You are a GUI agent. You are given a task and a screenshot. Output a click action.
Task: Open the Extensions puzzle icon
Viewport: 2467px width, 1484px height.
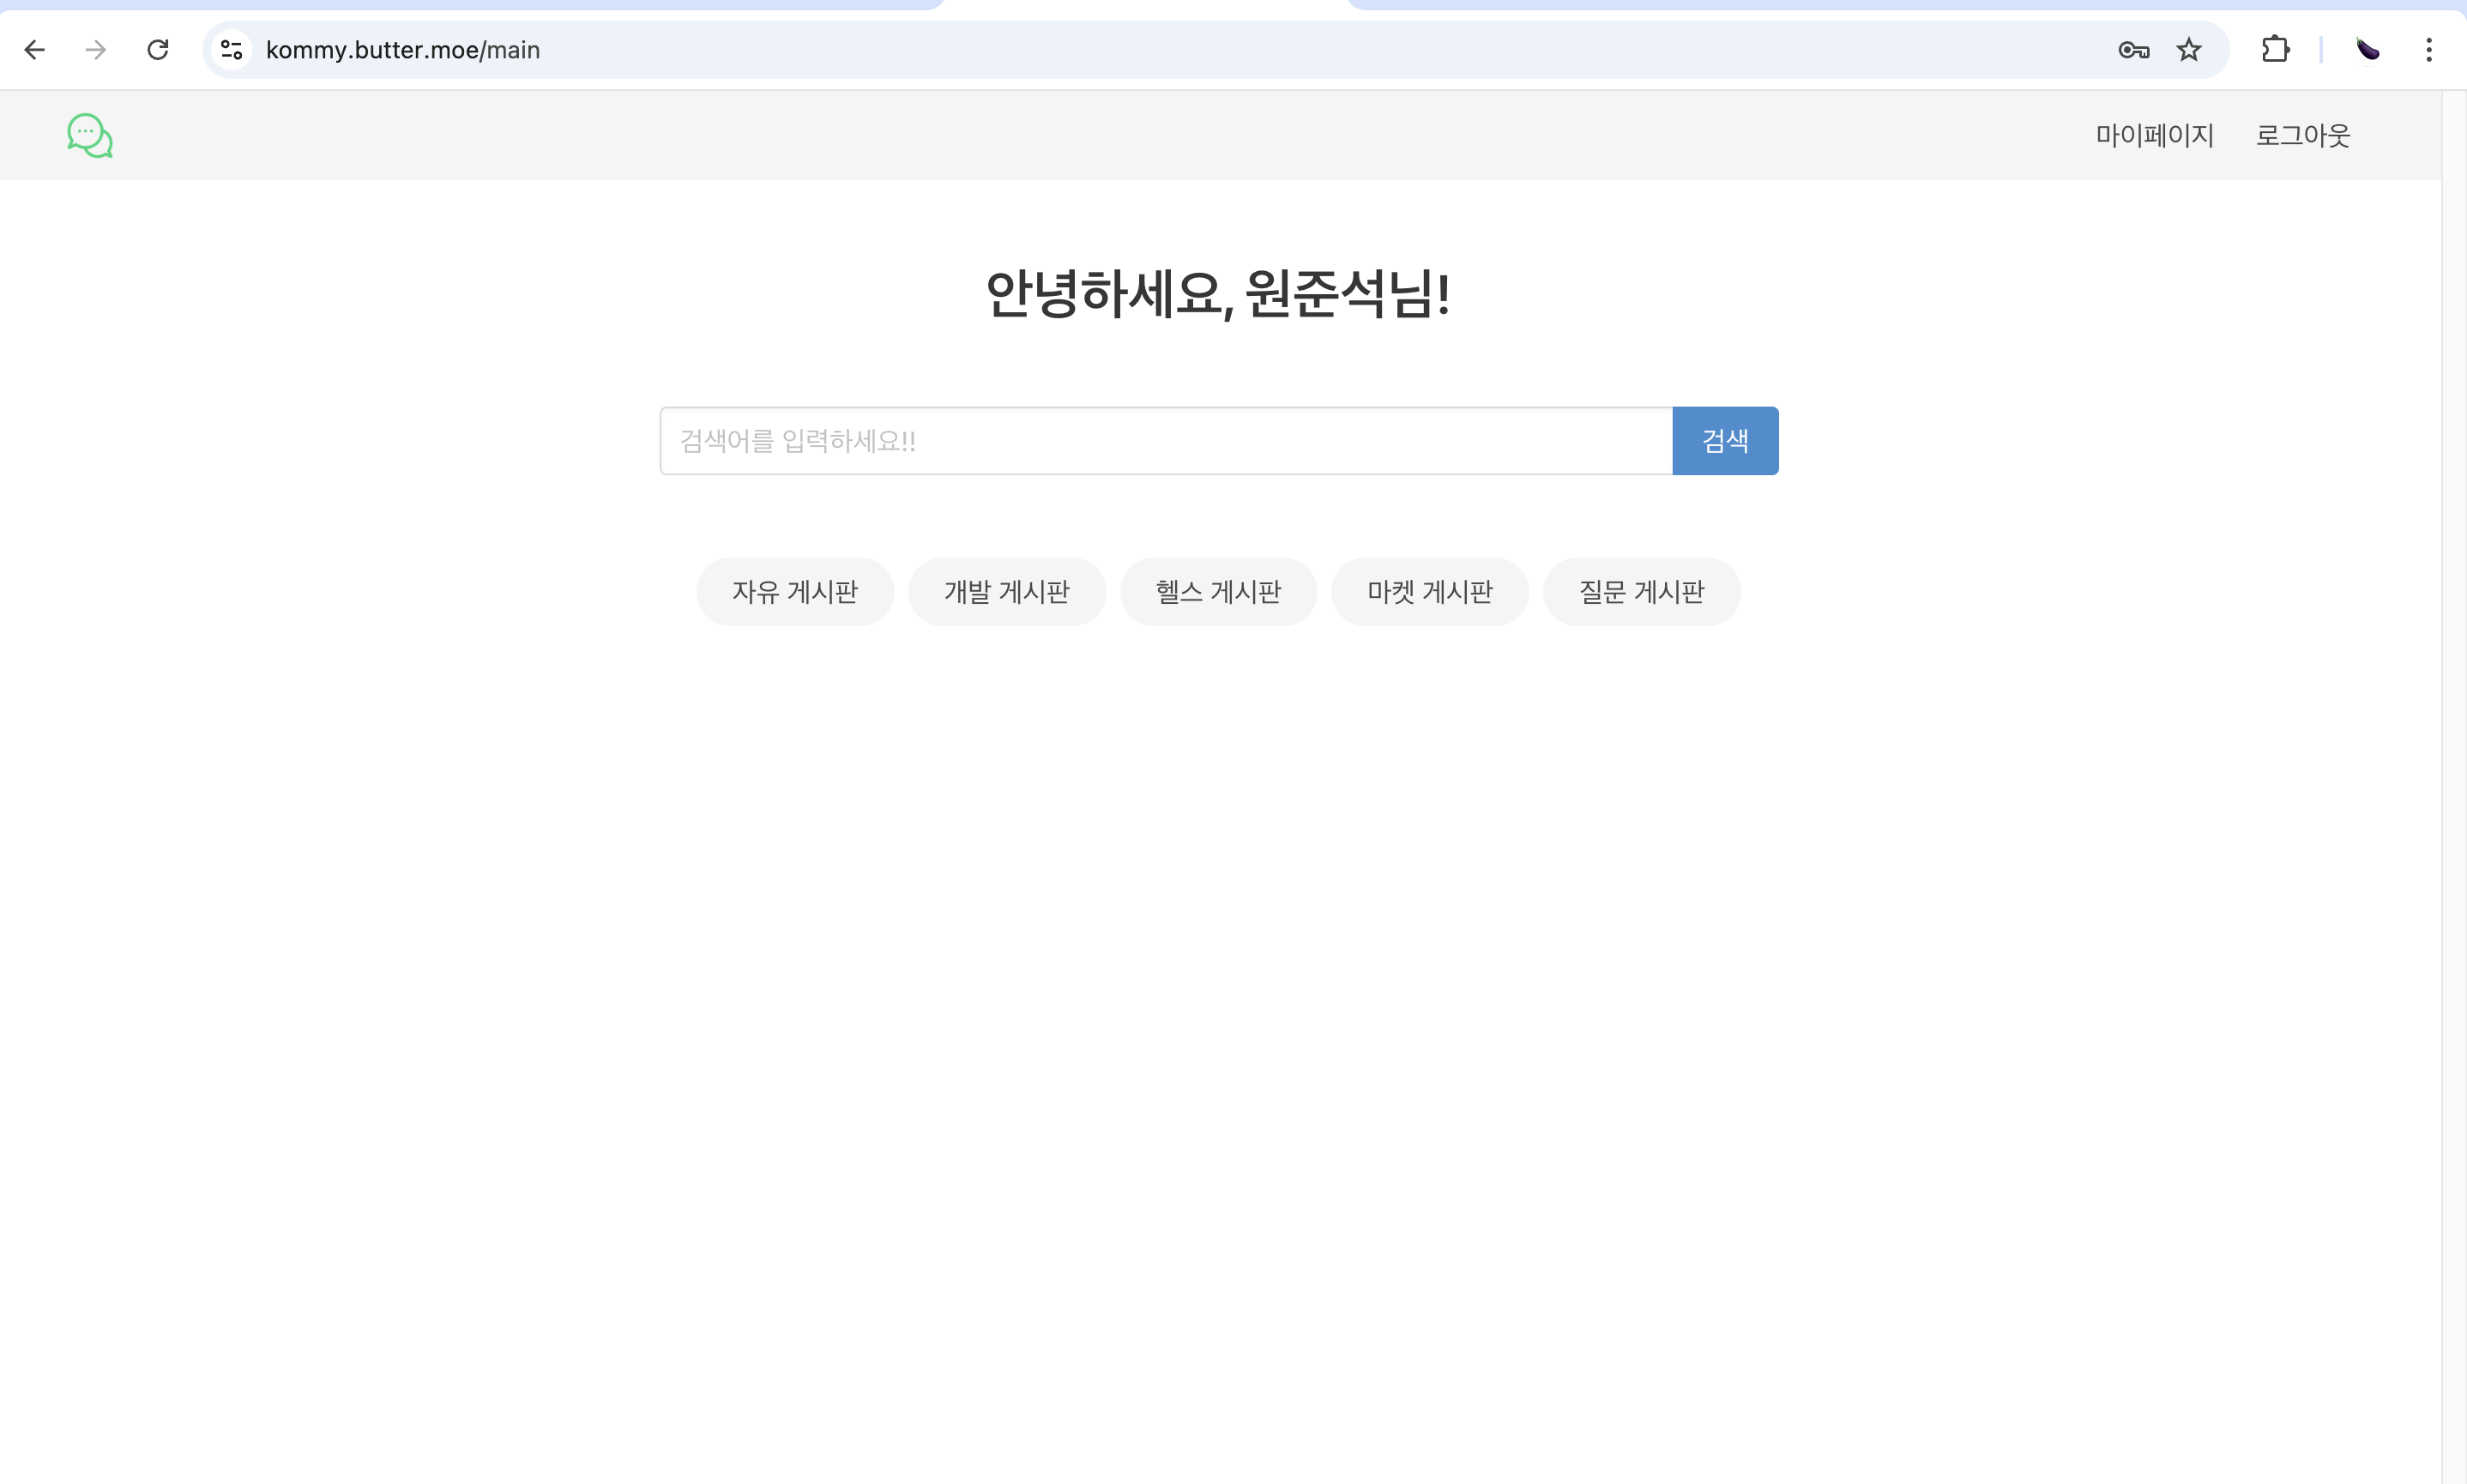tap(2275, 50)
